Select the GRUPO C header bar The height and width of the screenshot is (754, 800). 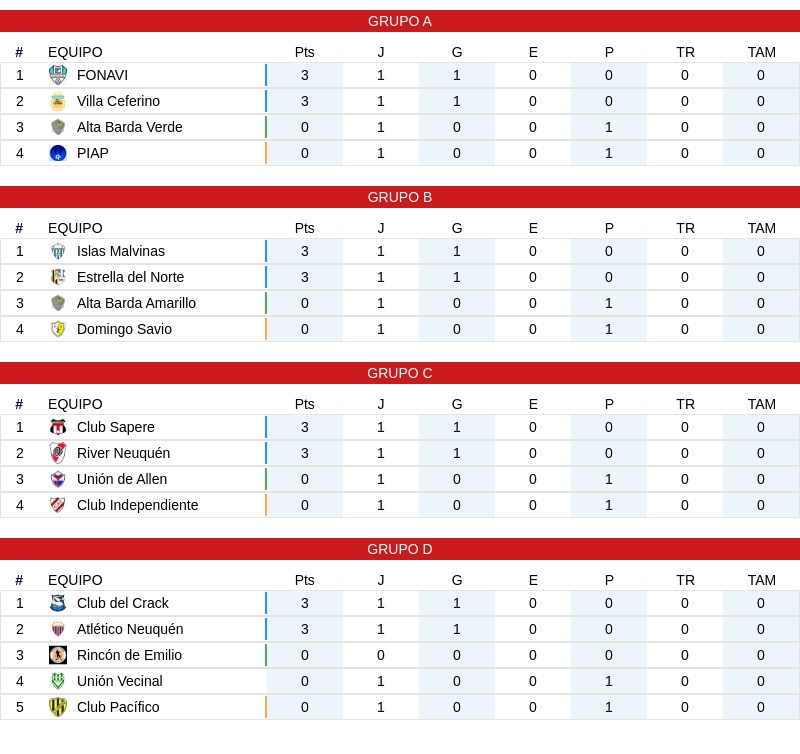400,373
